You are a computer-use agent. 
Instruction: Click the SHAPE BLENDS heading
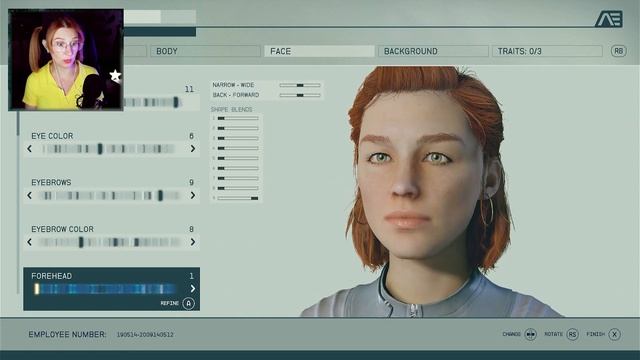(231, 109)
